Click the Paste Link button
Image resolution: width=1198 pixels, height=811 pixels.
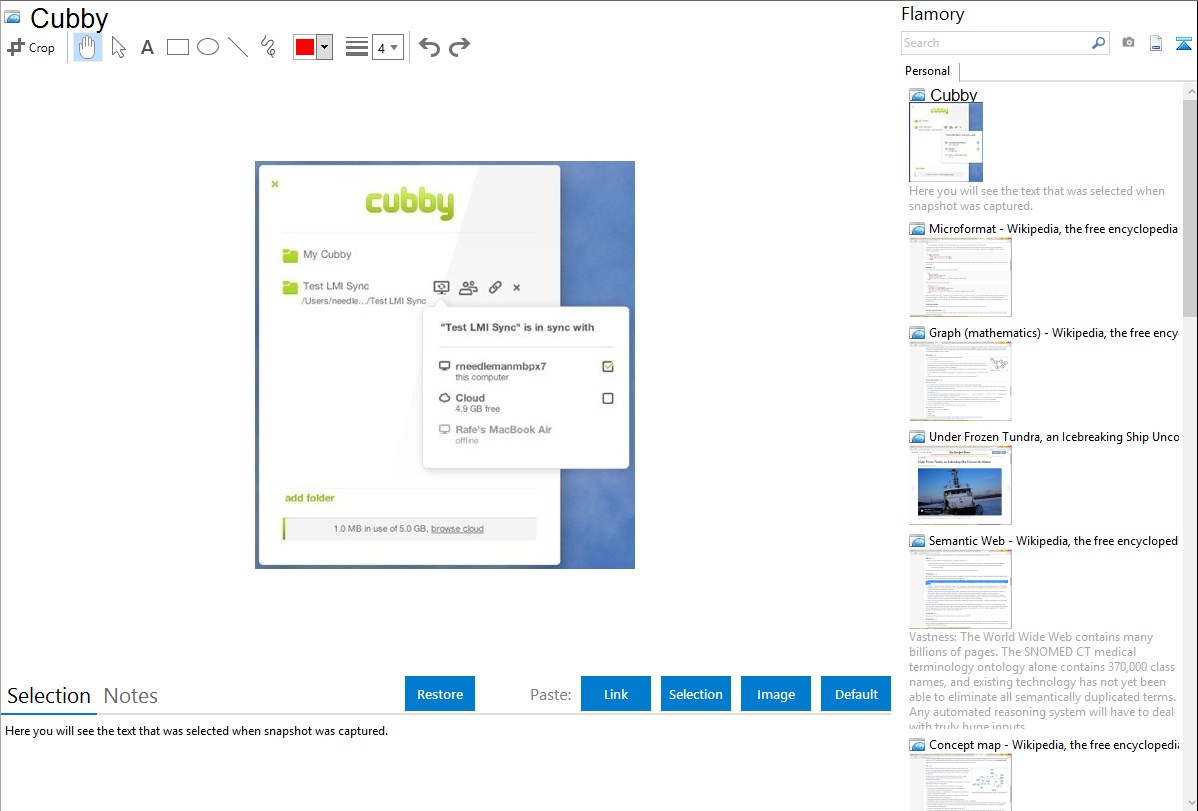pyautogui.click(x=616, y=694)
